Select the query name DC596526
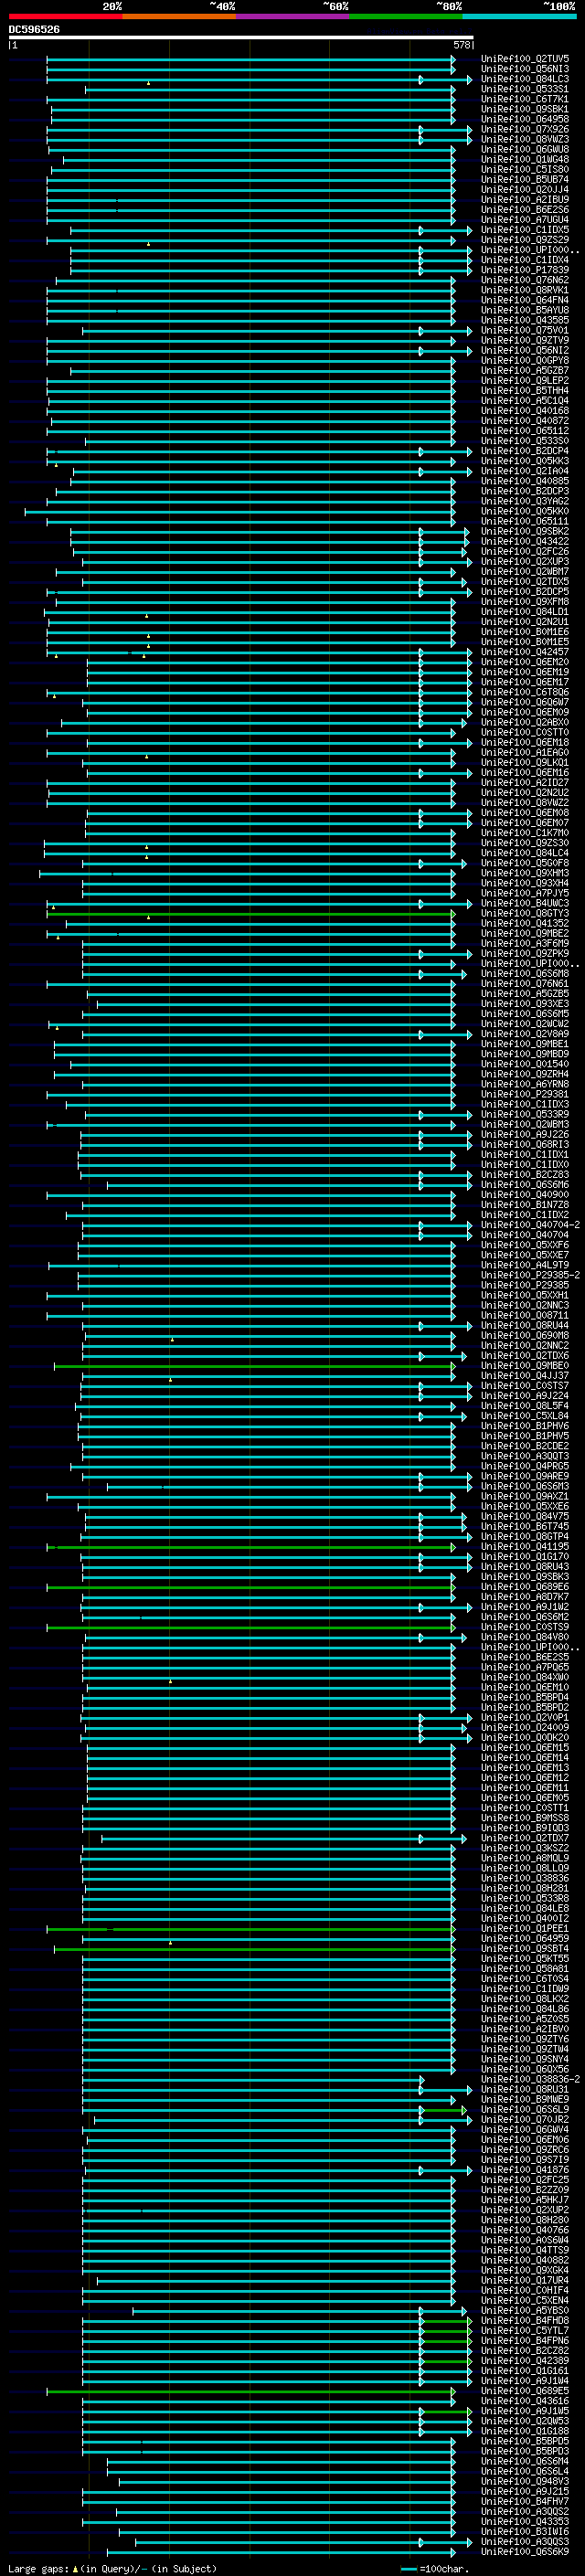Image resolution: width=585 pixels, height=2576 pixels. coord(34,29)
